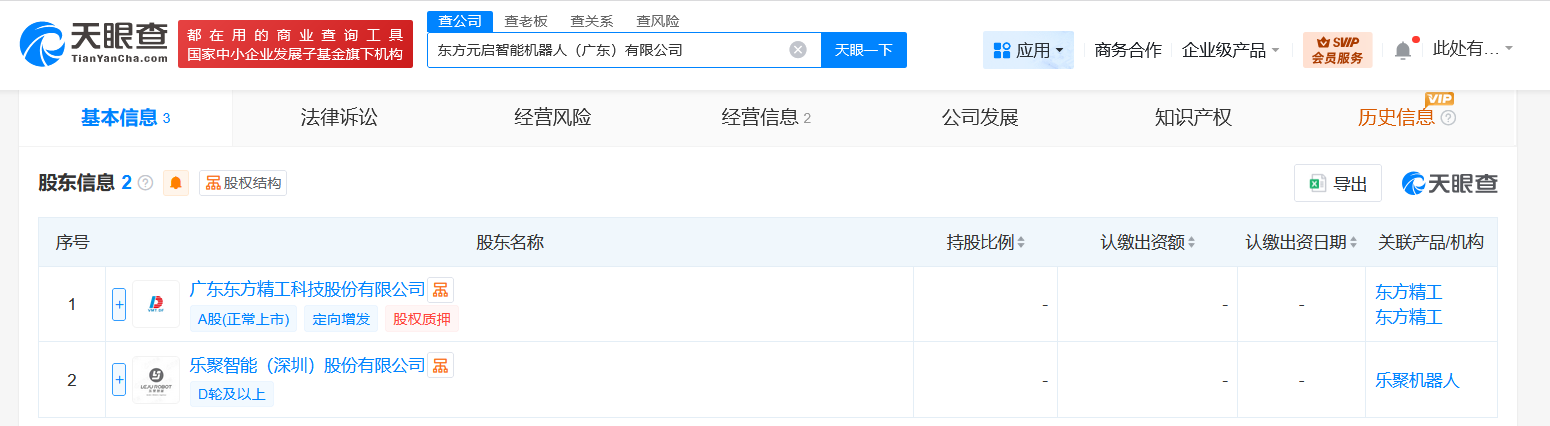The image size is (1550, 426).
Task: Switch to the 法律诉讼 tab
Action: (x=339, y=118)
